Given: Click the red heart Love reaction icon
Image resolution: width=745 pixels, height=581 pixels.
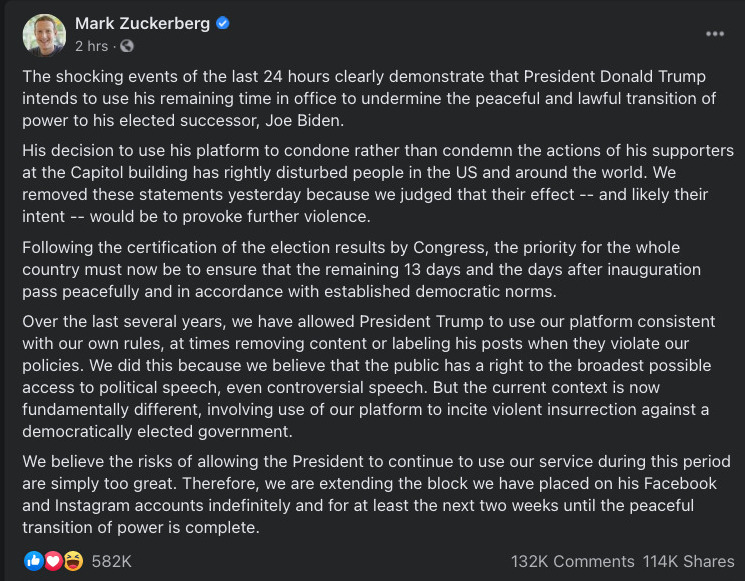Looking at the screenshot, I should pos(53,561).
